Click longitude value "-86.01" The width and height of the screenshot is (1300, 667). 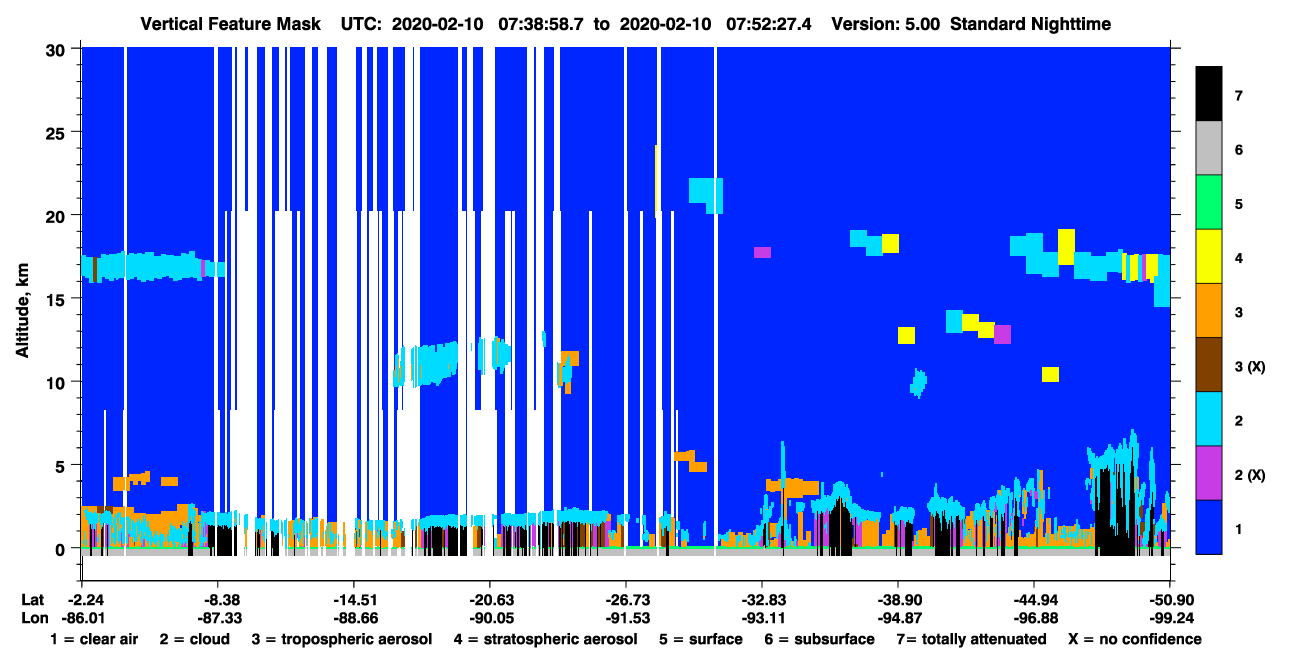(82, 619)
